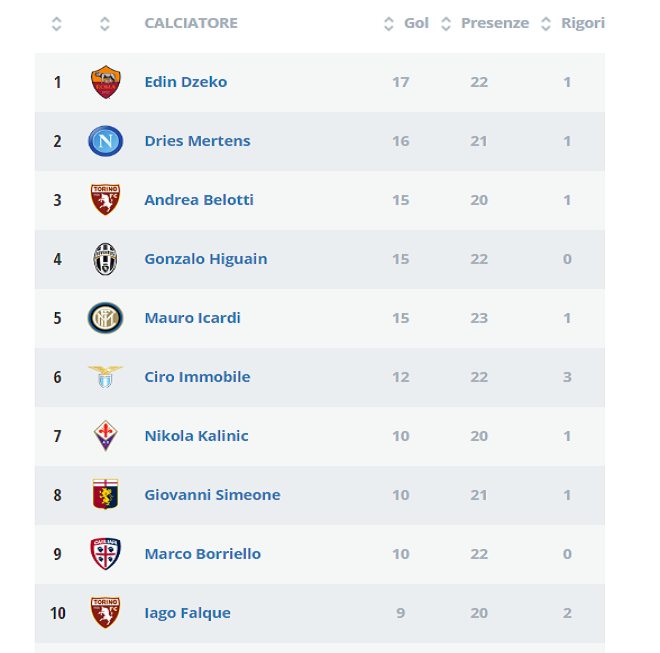Click the Fiorentina club crest

coord(105,436)
